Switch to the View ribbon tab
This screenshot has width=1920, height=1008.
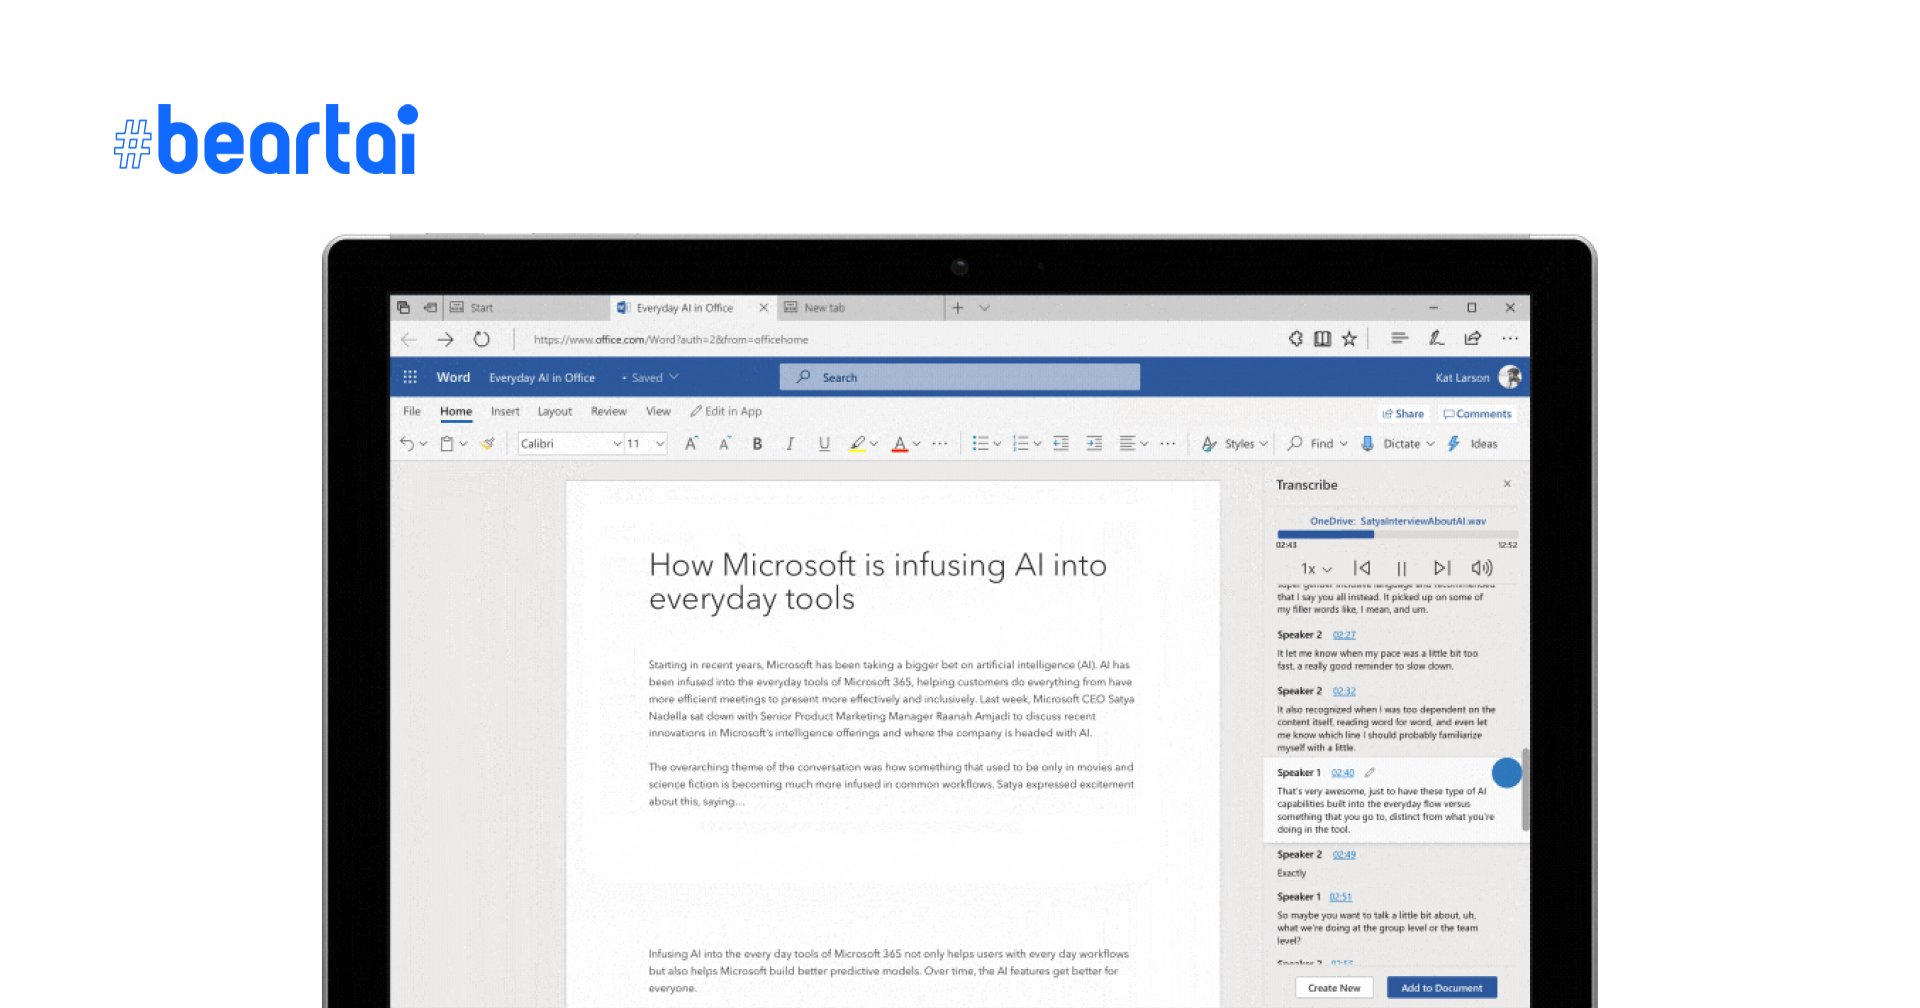(x=658, y=411)
